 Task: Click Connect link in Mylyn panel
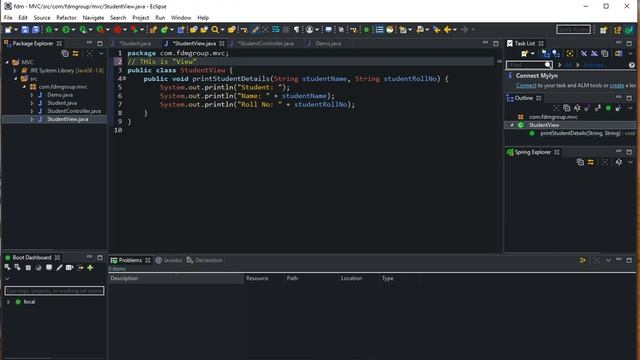coord(526,85)
